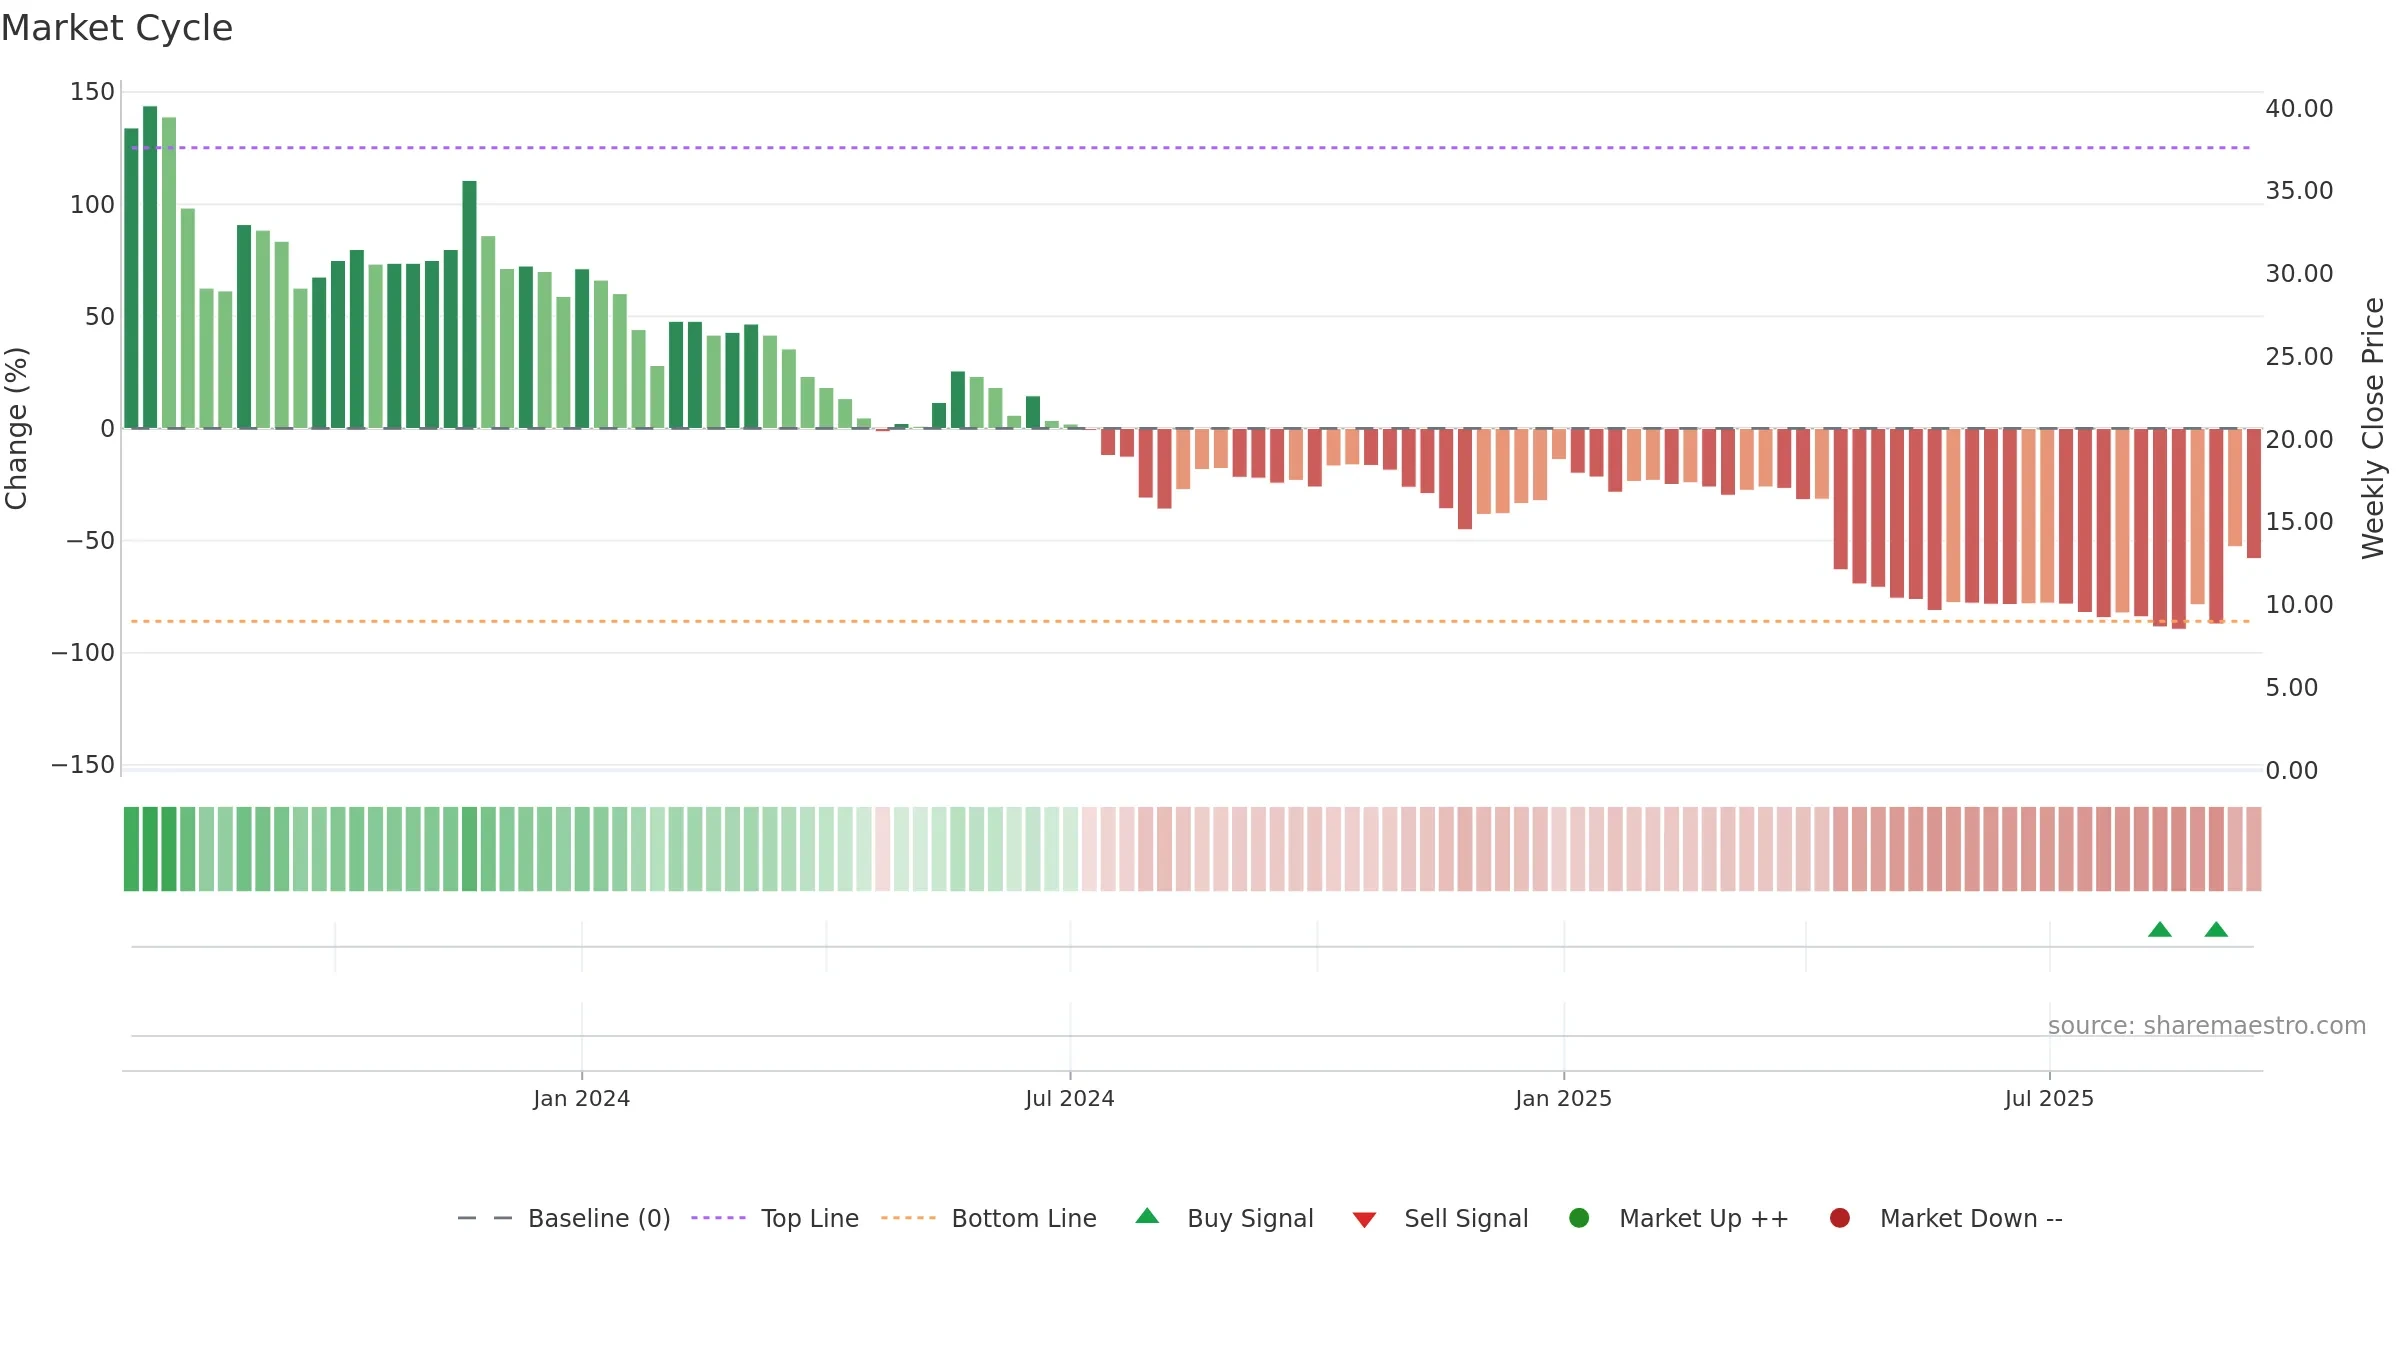Click the Jan 2024 axis label
2400x1350 pixels.
point(581,1098)
